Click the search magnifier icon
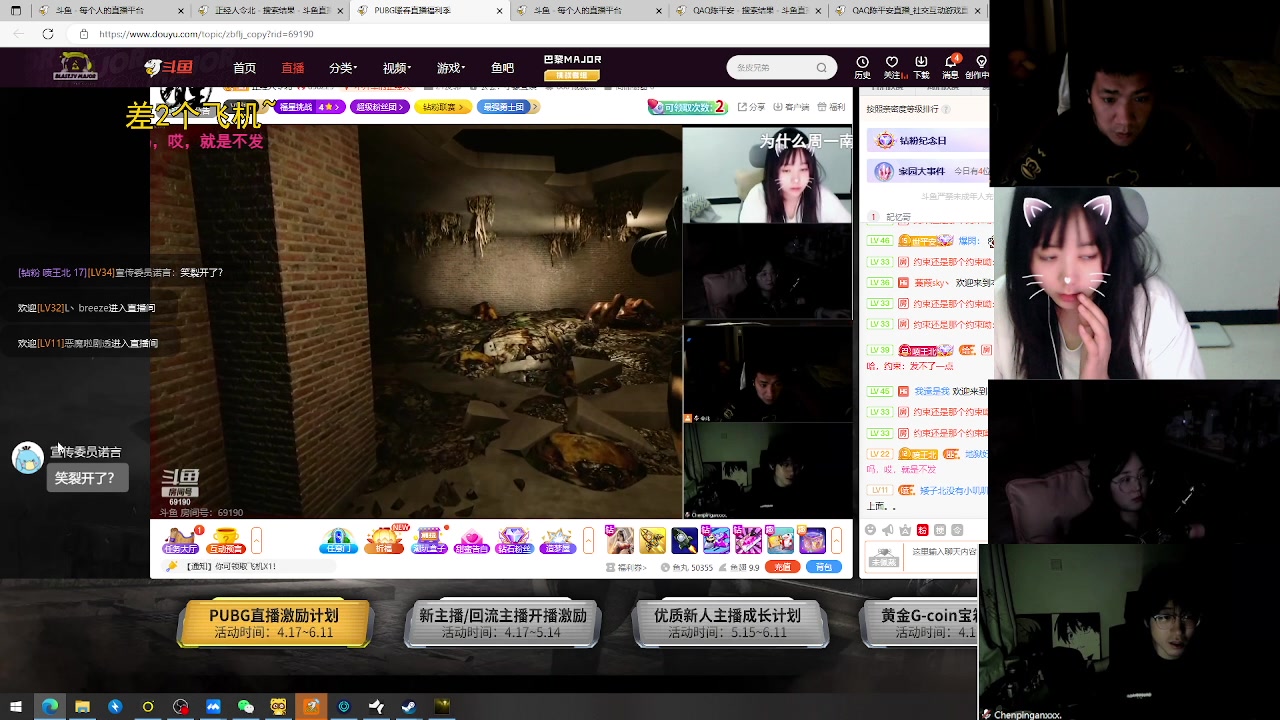Viewport: 1280px width, 720px height. click(821, 68)
